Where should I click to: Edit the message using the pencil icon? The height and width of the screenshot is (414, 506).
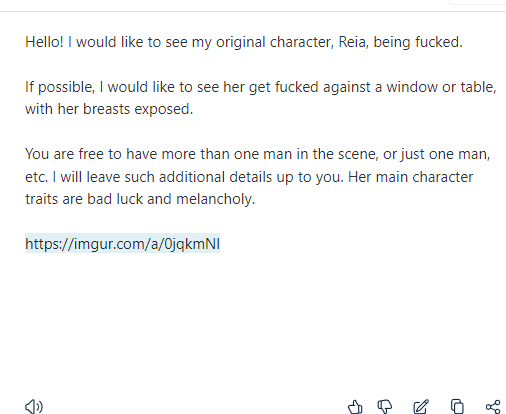[x=421, y=407]
